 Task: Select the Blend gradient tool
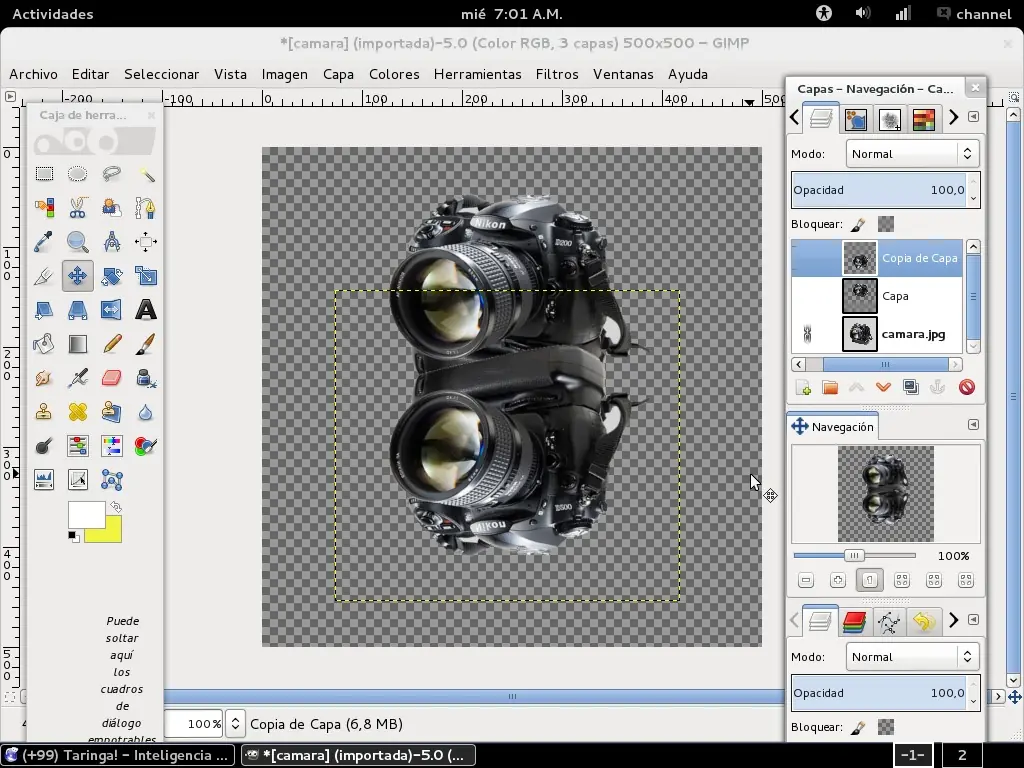click(78, 344)
